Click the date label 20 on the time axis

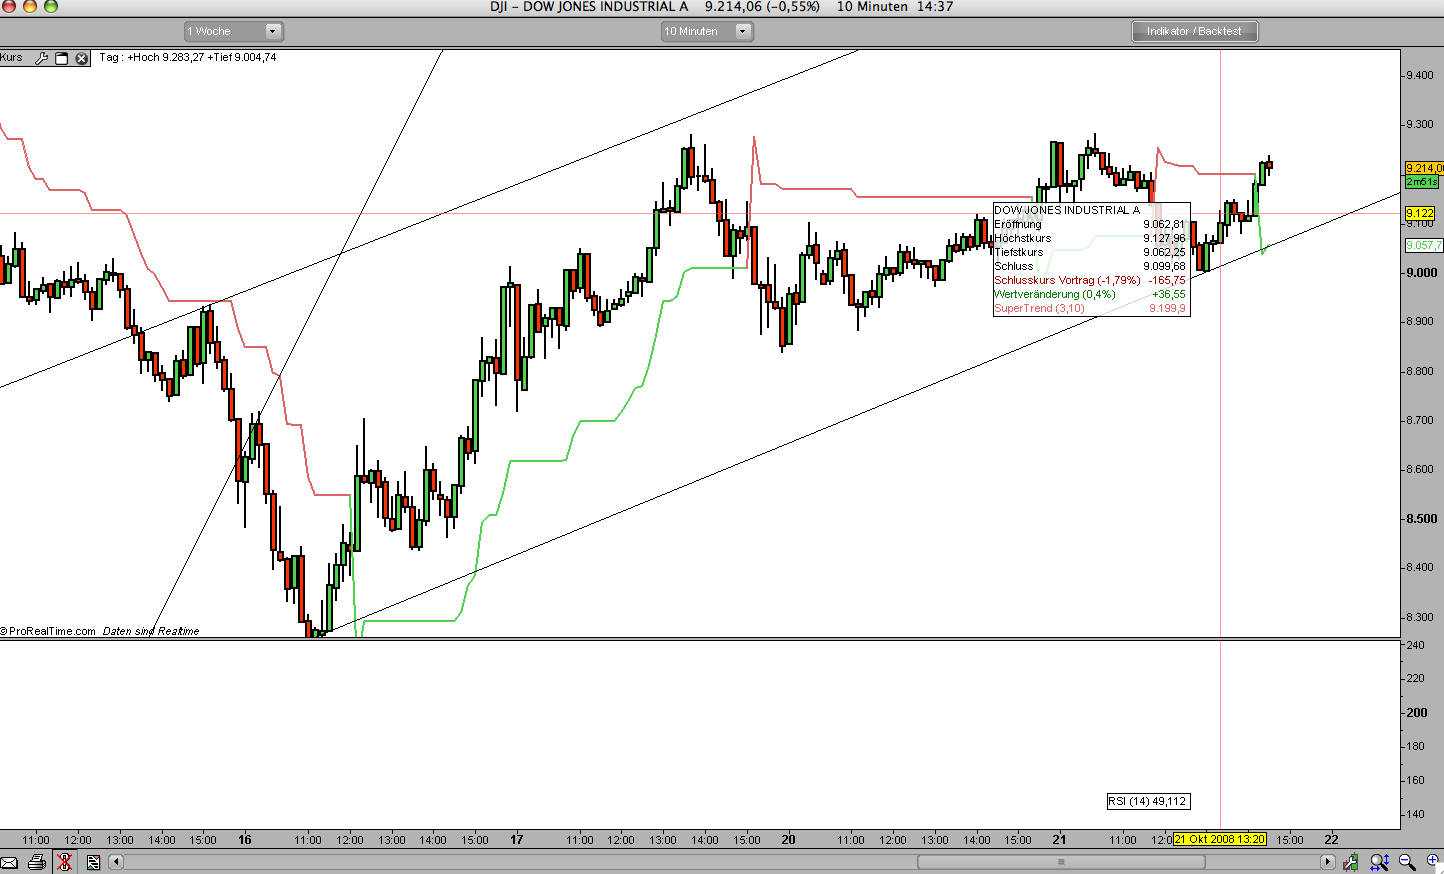click(789, 840)
